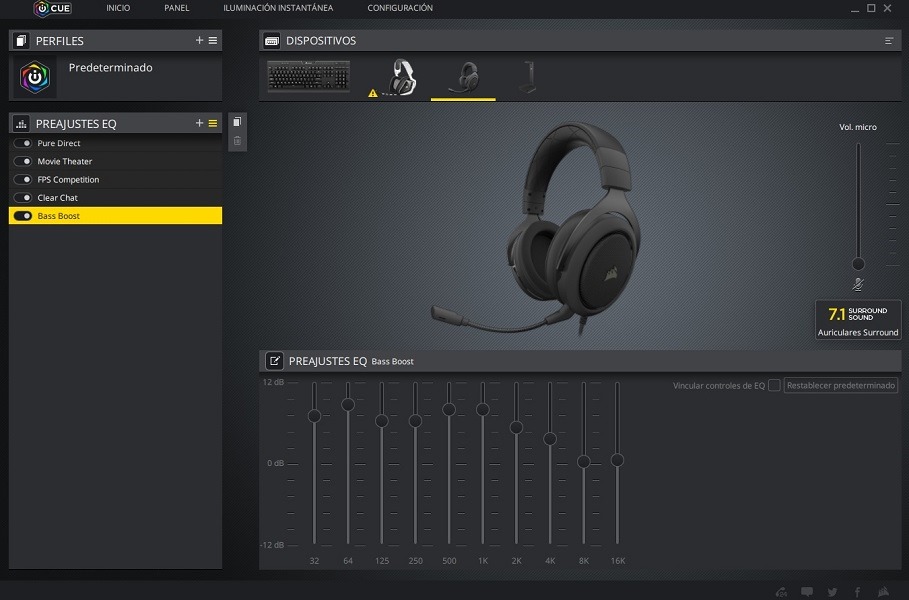Click the copy preset icon
The height and width of the screenshot is (600, 909).
point(237,122)
